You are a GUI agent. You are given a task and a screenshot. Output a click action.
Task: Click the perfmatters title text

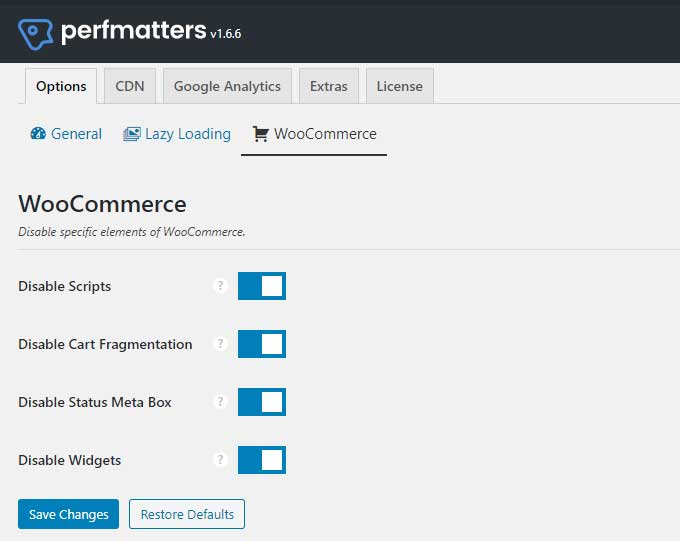pos(134,31)
